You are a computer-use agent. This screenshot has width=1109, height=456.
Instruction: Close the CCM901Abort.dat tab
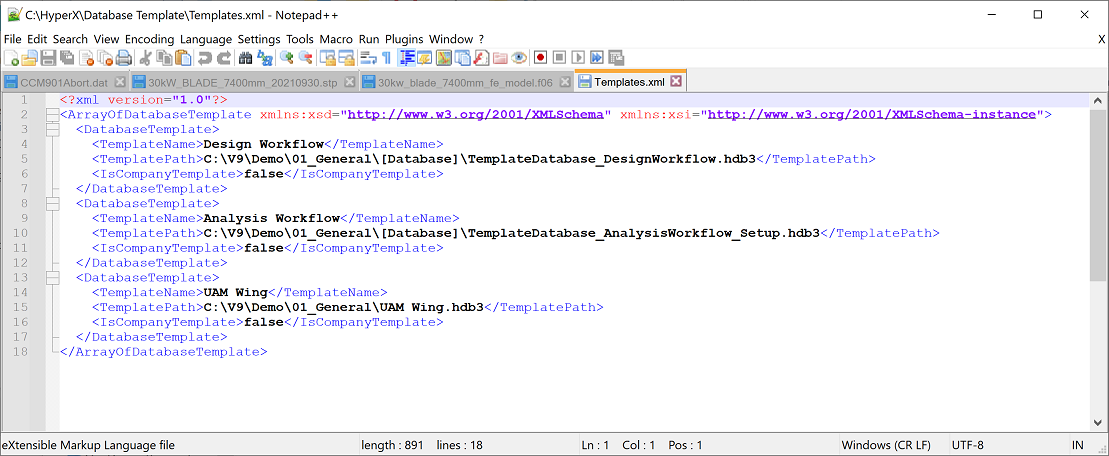tap(120, 82)
